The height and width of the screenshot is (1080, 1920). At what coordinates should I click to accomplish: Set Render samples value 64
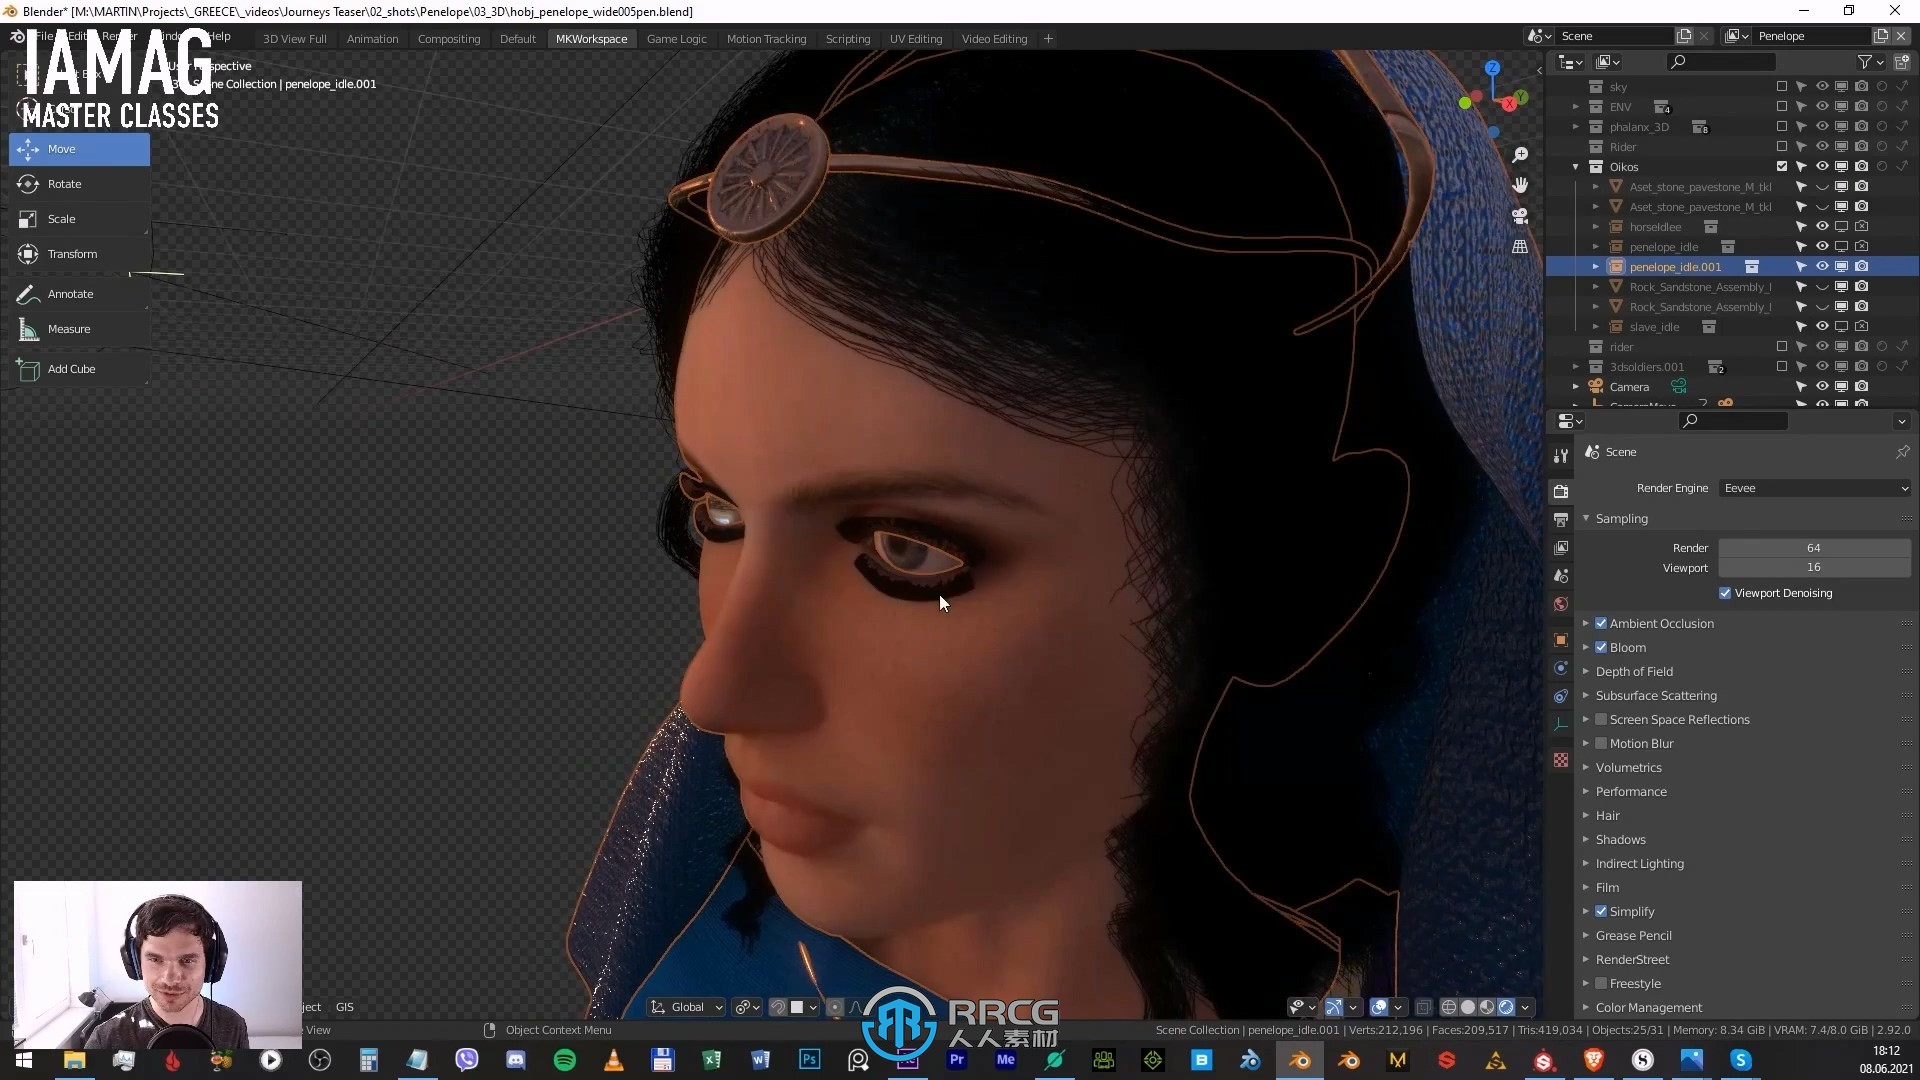[1814, 548]
